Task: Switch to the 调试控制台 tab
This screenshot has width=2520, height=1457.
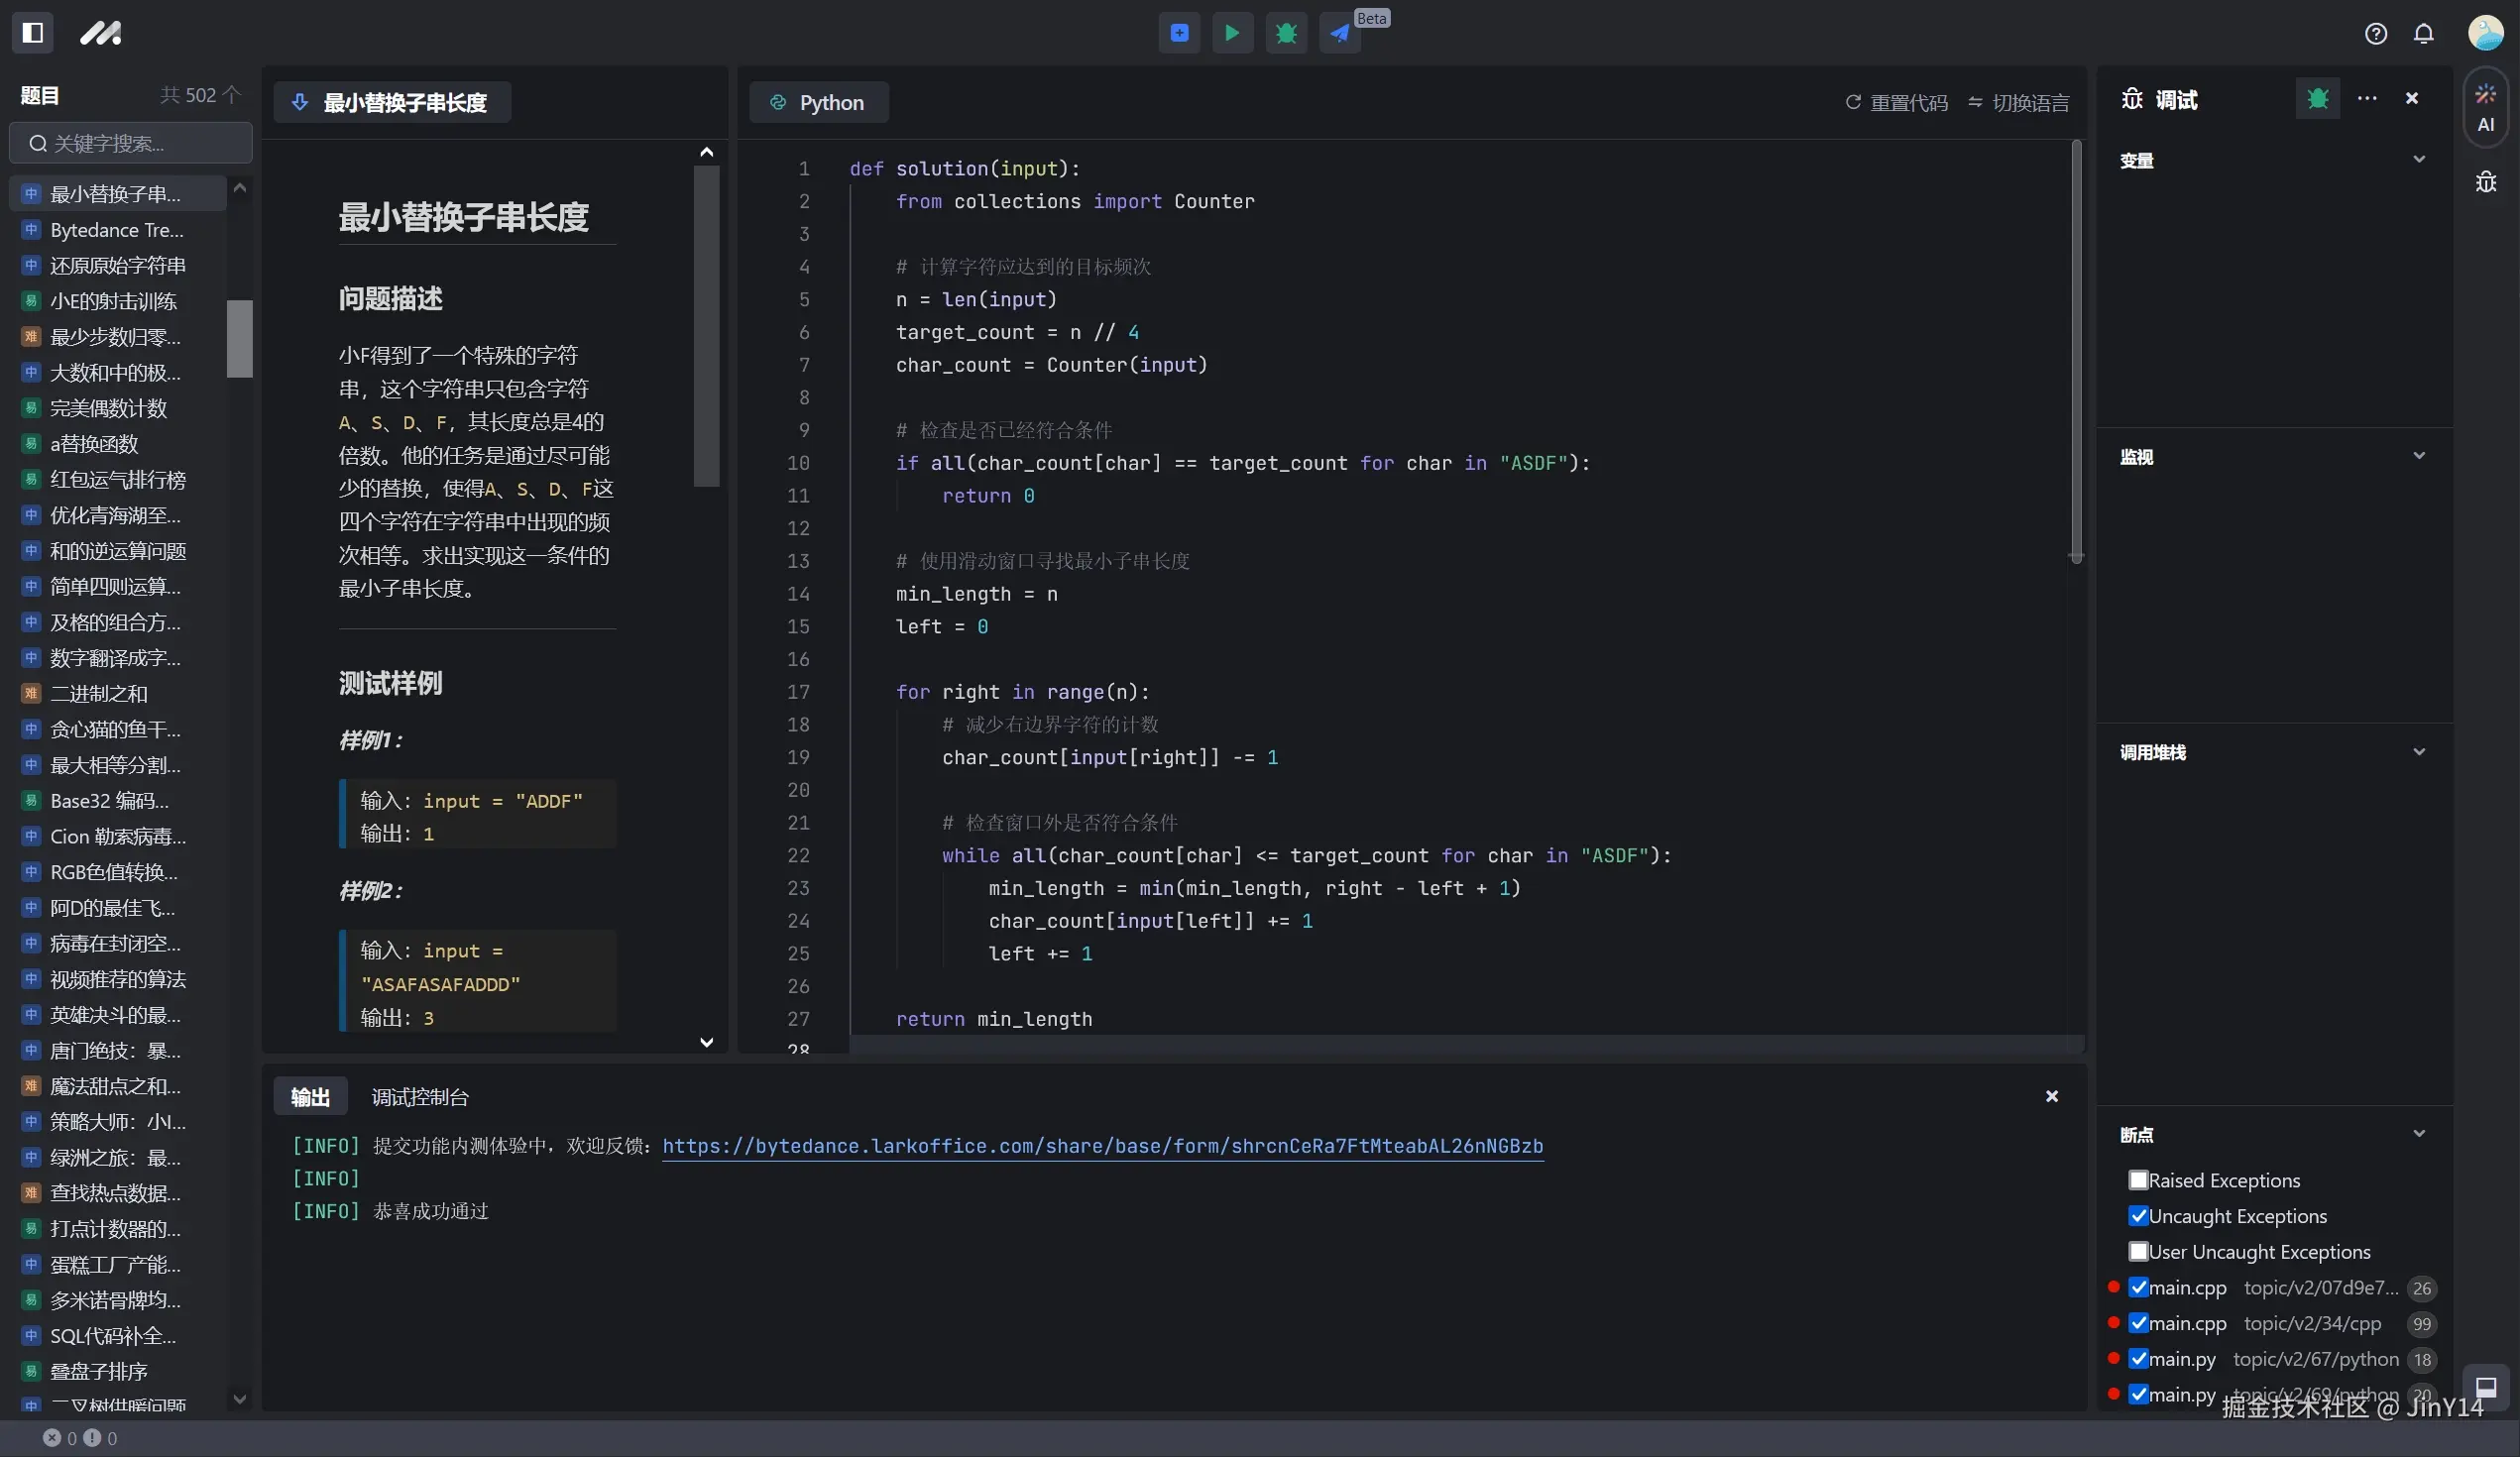Action: (x=419, y=1097)
